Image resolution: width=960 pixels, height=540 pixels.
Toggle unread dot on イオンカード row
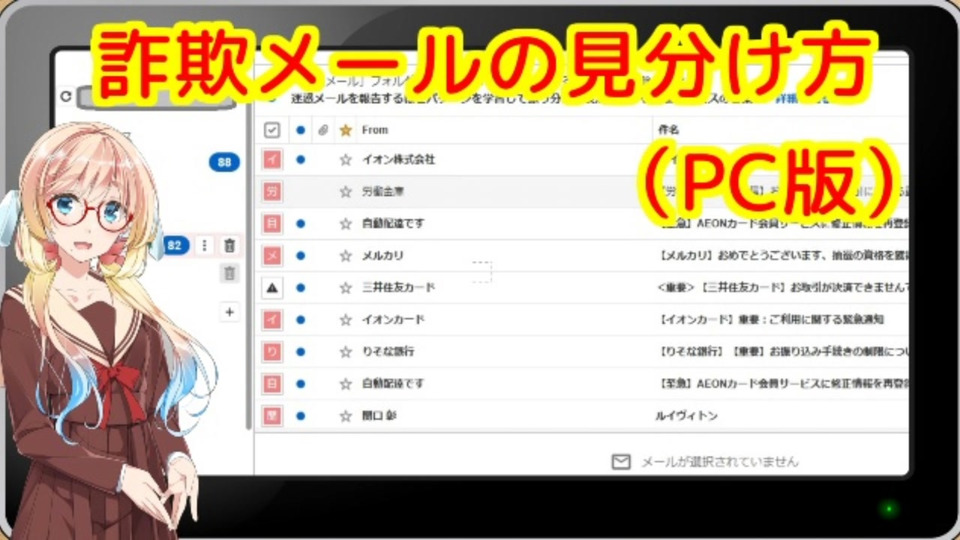(x=300, y=320)
